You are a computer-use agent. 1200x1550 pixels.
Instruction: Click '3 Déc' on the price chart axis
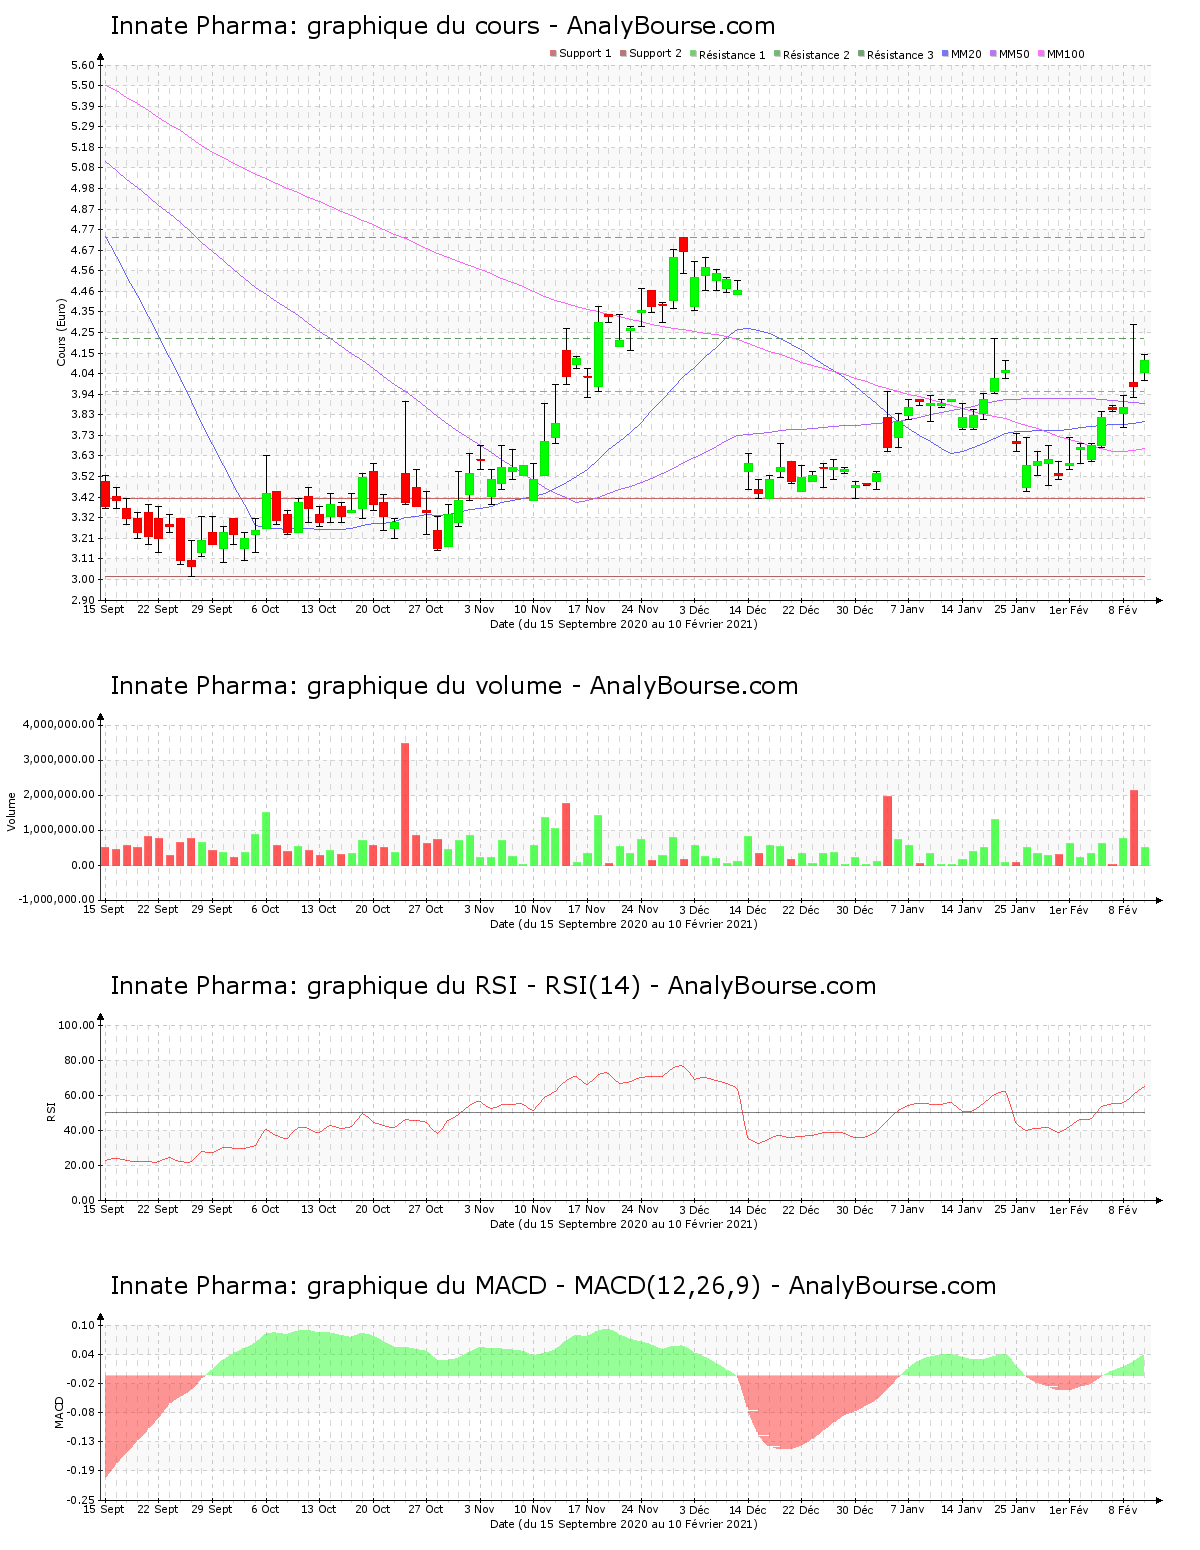pyautogui.click(x=694, y=609)
